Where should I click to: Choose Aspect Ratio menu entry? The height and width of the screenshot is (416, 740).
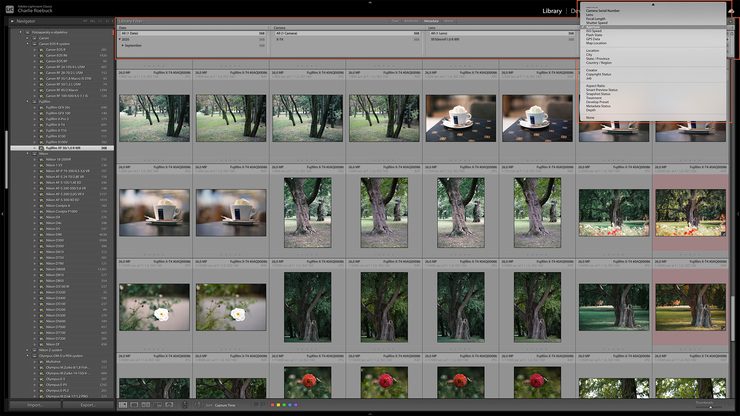596,86
